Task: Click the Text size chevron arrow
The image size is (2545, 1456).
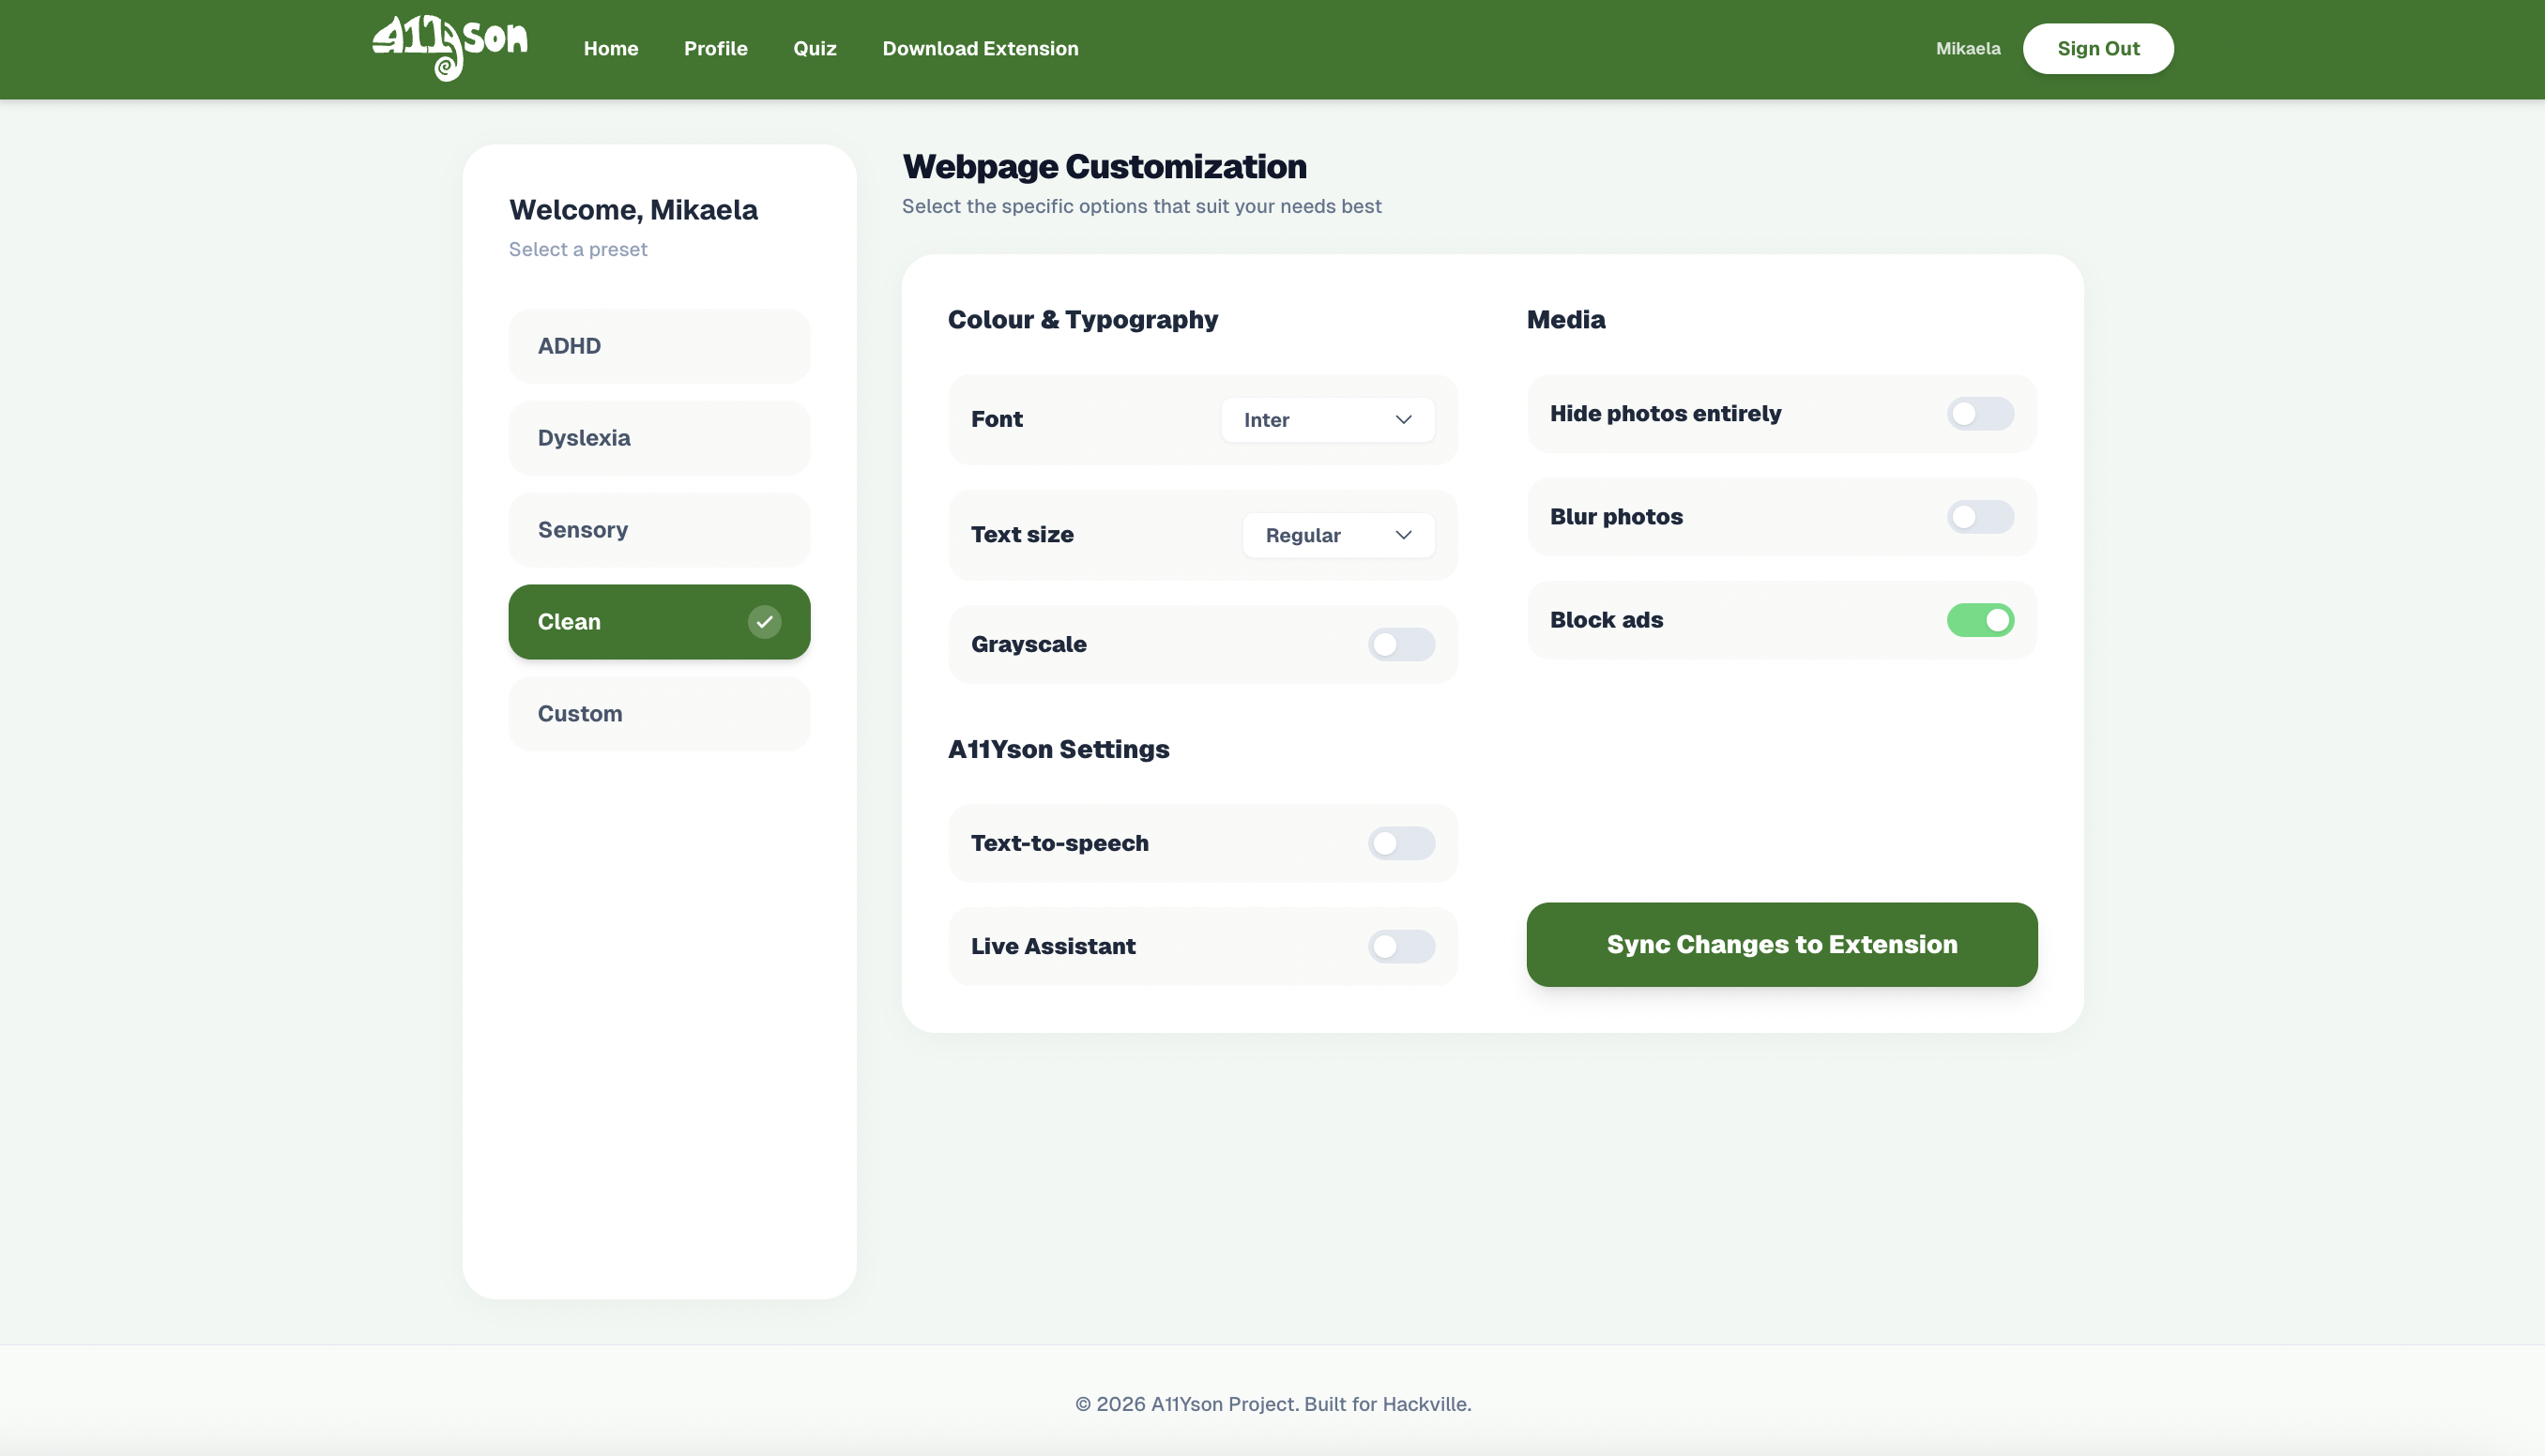Action: click(x=1403, y=535)
